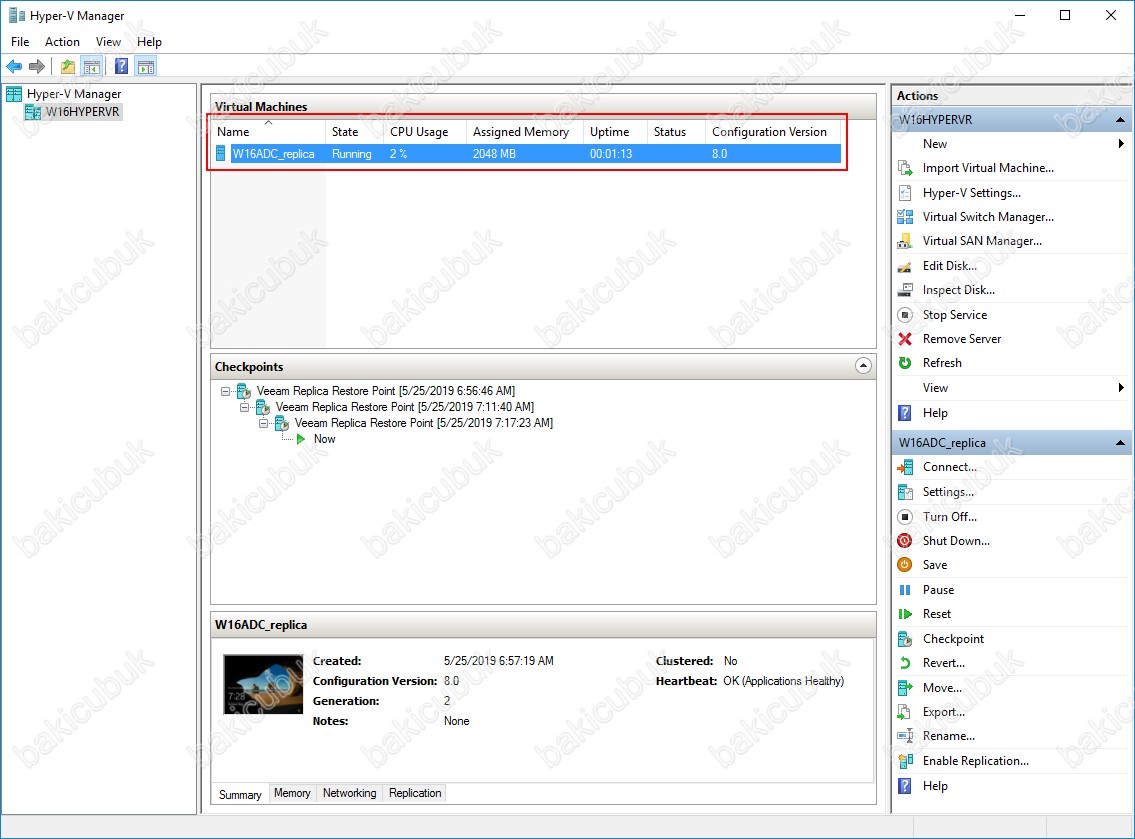Viewport: 1135px width, 839px height.
Task: Select the Now checkpoint entry
Action: 324,439
